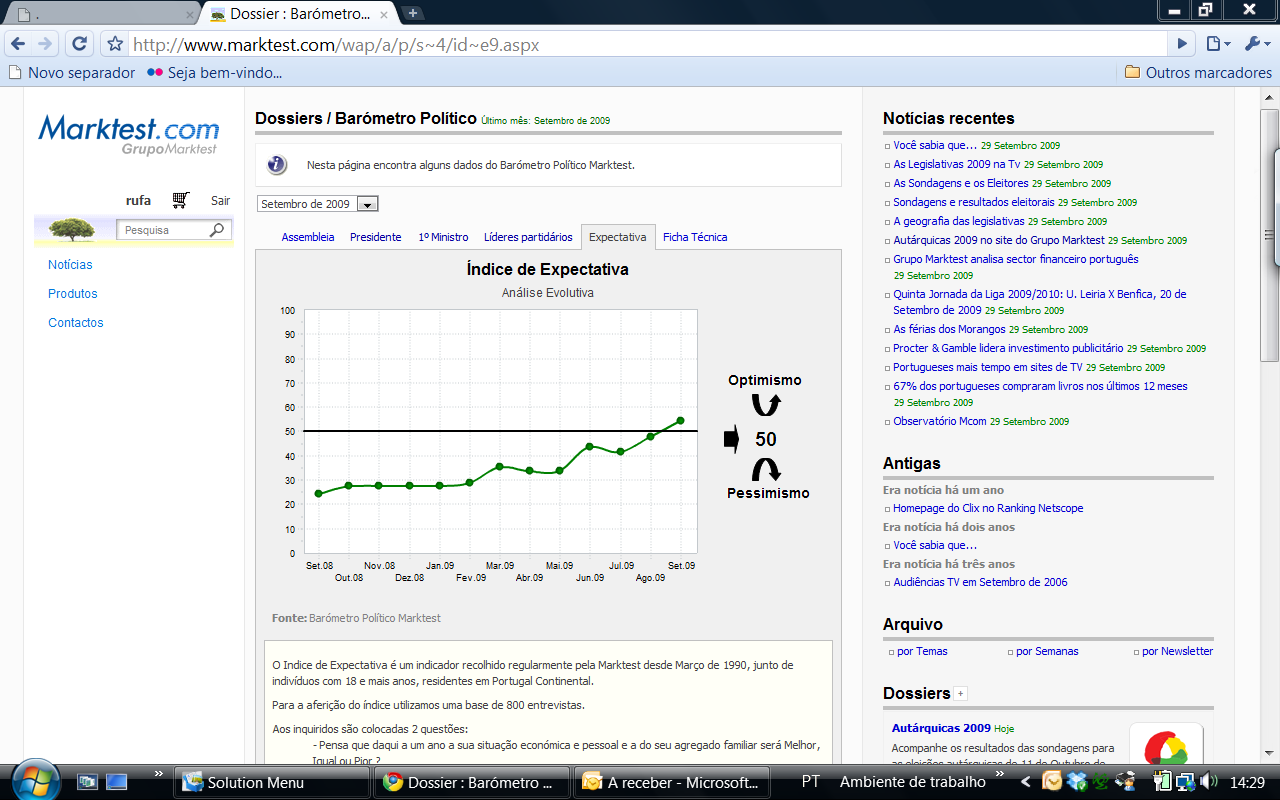Open the Você sabia que news link dated 29 Setembro
This screenshot has height=800, width=1280.
tap(935, 145)
